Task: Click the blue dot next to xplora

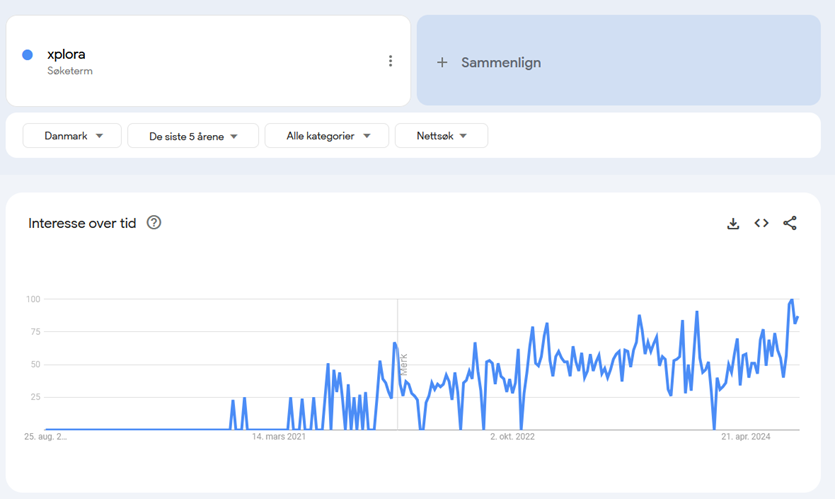Action: pos(27,54)
